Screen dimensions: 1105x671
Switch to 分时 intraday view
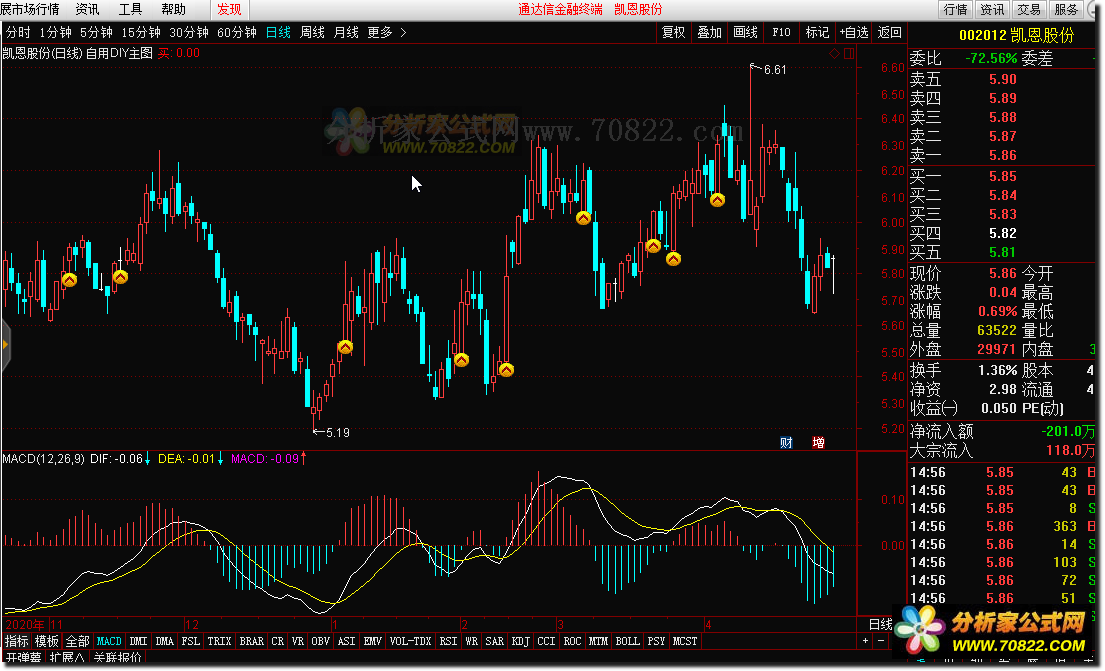(18, 32)
